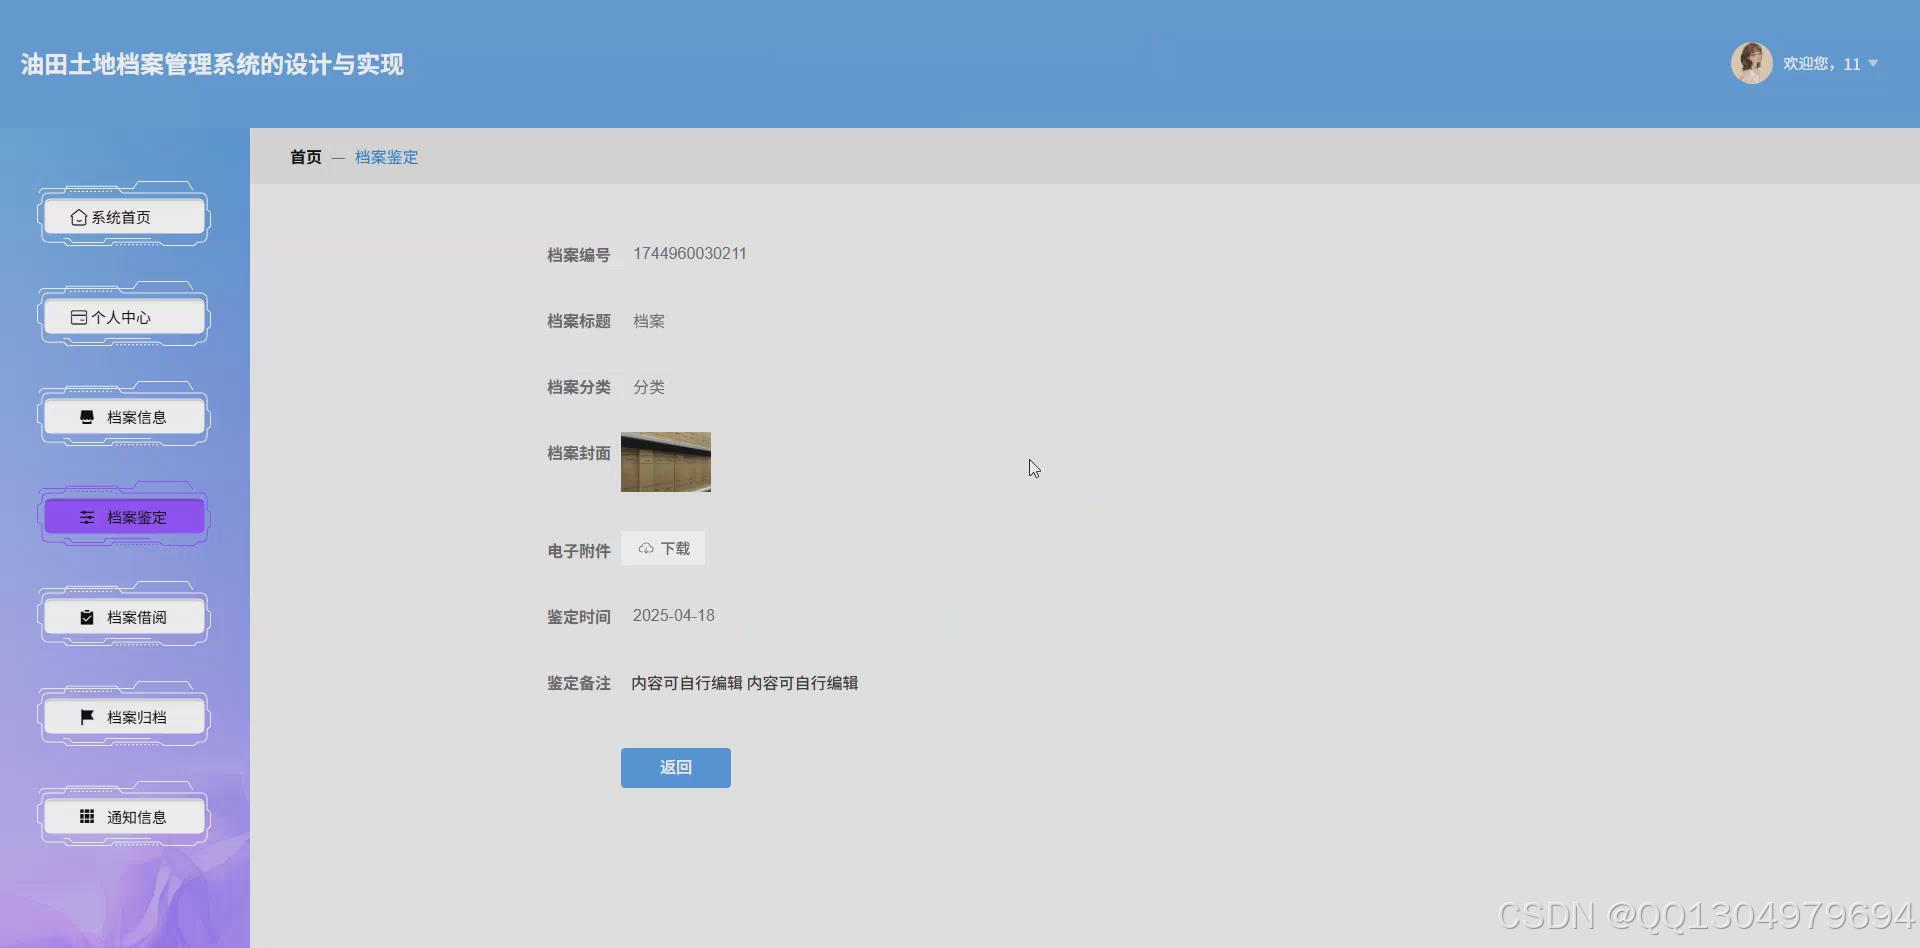Select the 系统首页 home icon

coord(80,217)
